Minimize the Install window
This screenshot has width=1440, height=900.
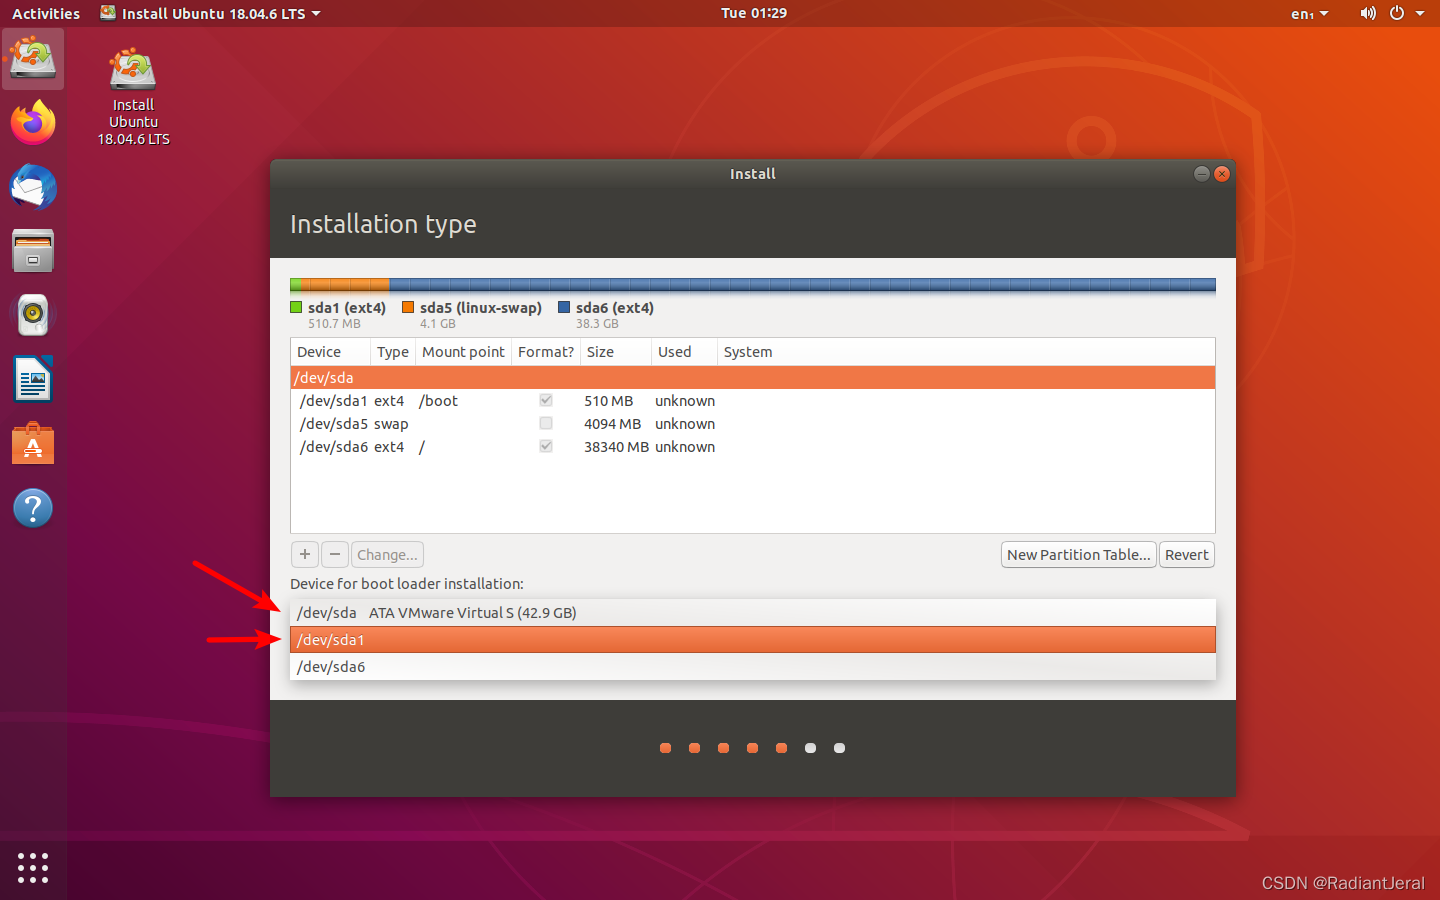click(1202, 174)
